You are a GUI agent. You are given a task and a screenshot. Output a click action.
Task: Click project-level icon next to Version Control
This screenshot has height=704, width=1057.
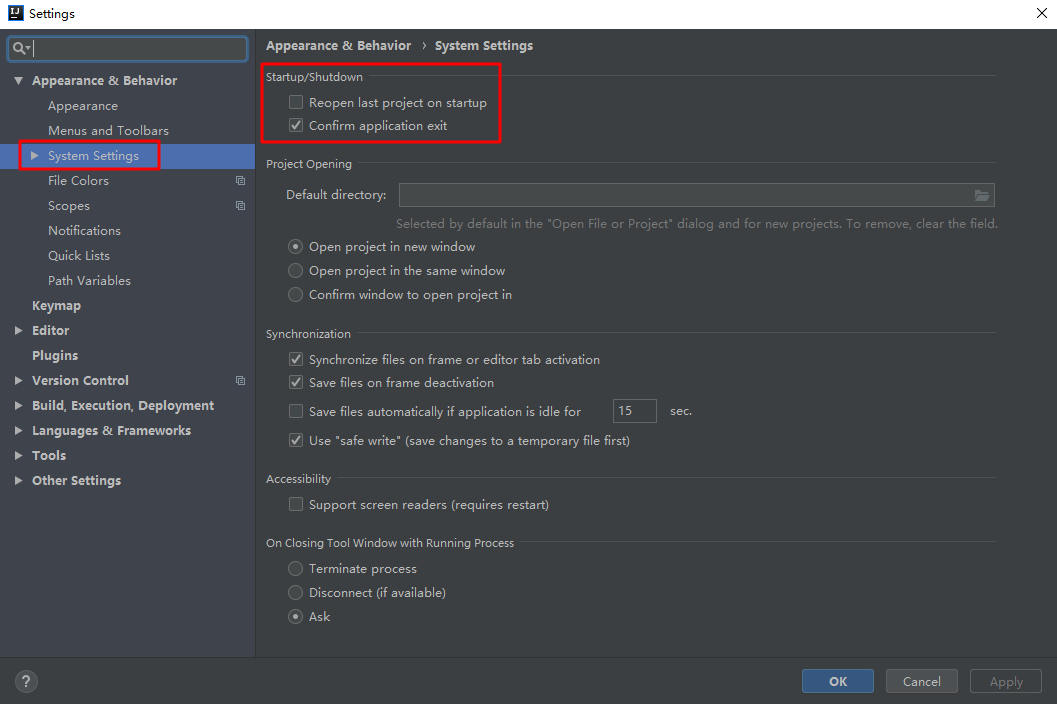click(240, 380)
